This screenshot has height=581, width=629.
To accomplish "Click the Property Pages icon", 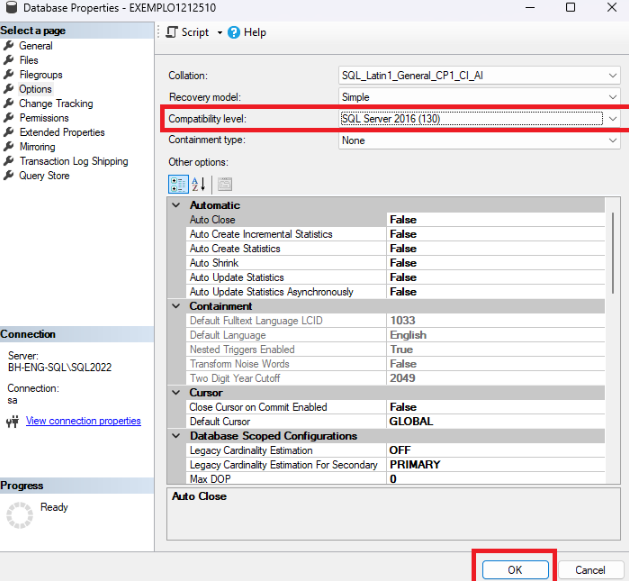I will 225,185.
